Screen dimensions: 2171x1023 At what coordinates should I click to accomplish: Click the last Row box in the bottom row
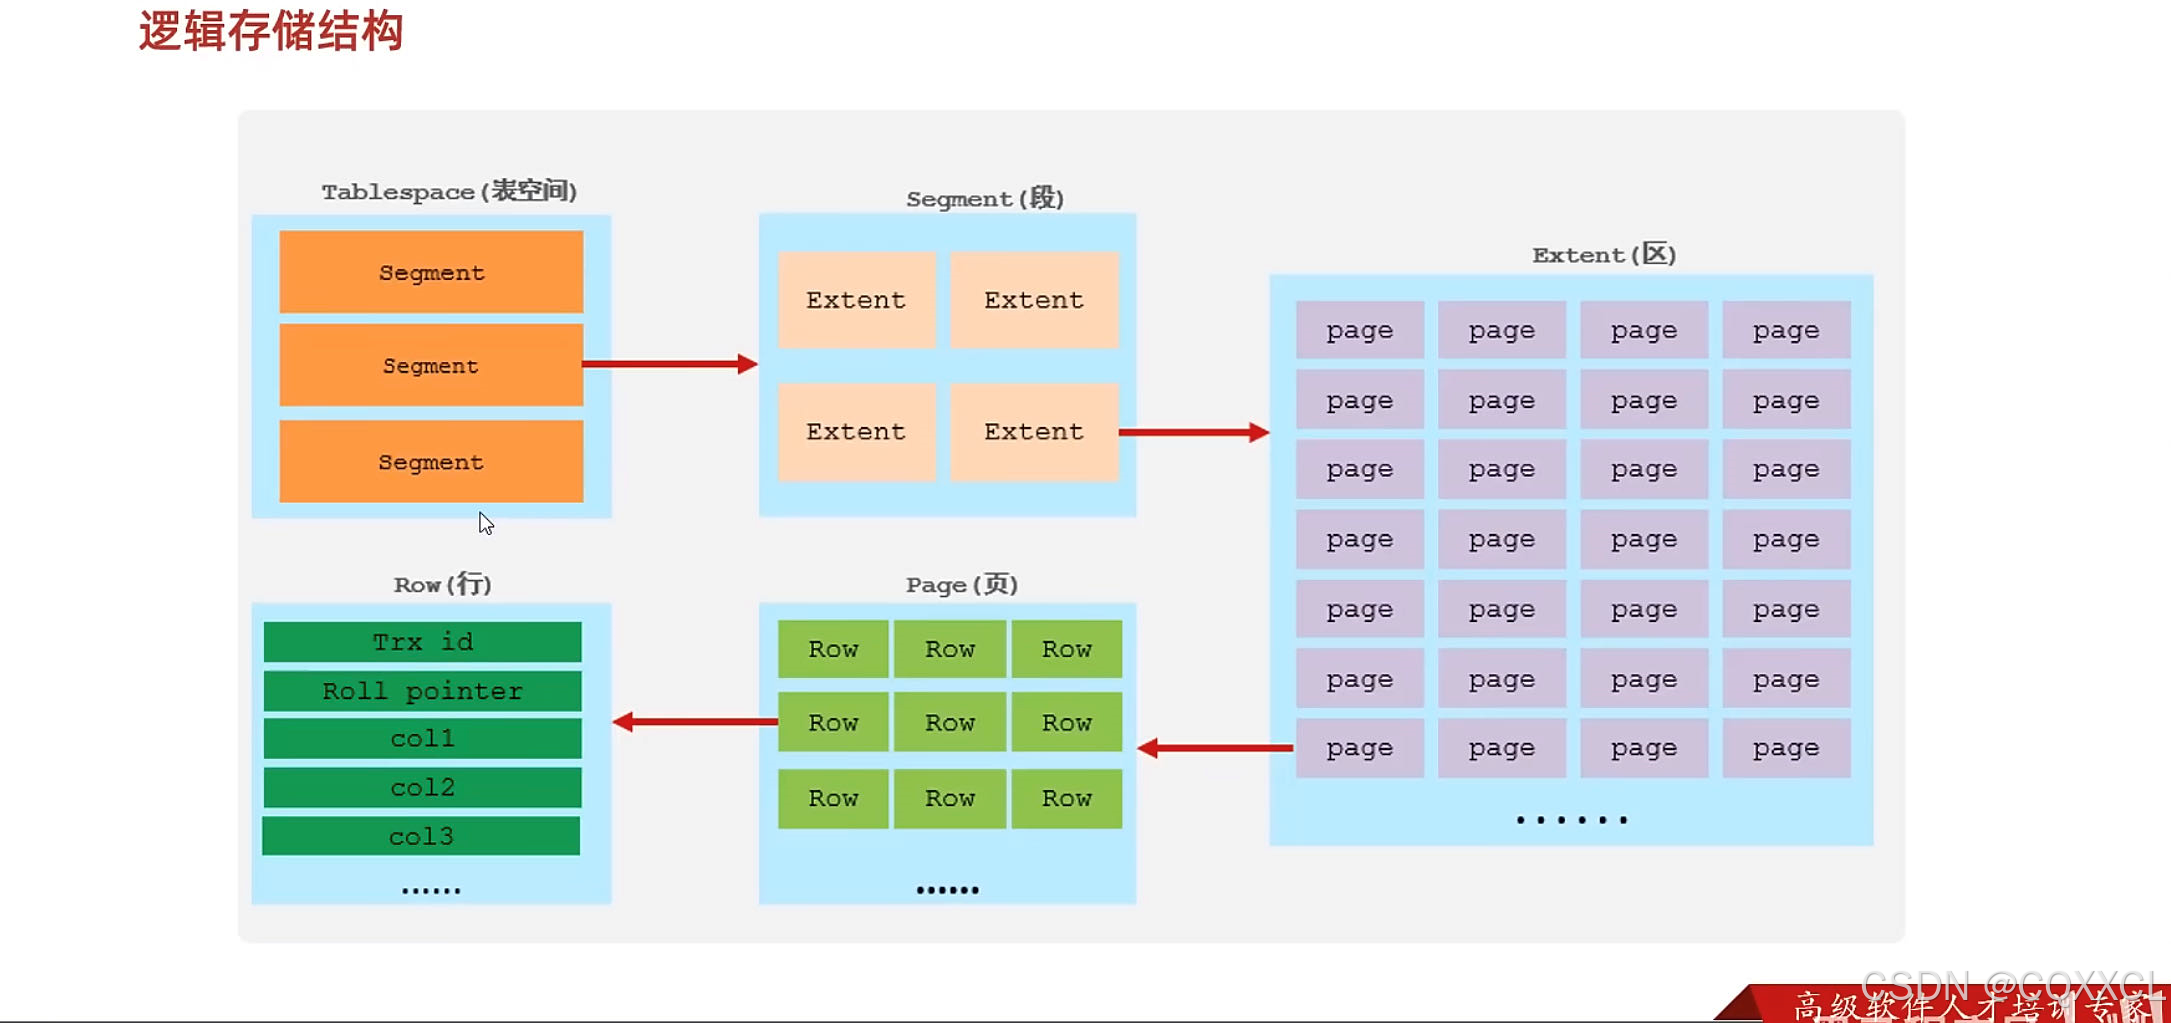click(1067, 798)
